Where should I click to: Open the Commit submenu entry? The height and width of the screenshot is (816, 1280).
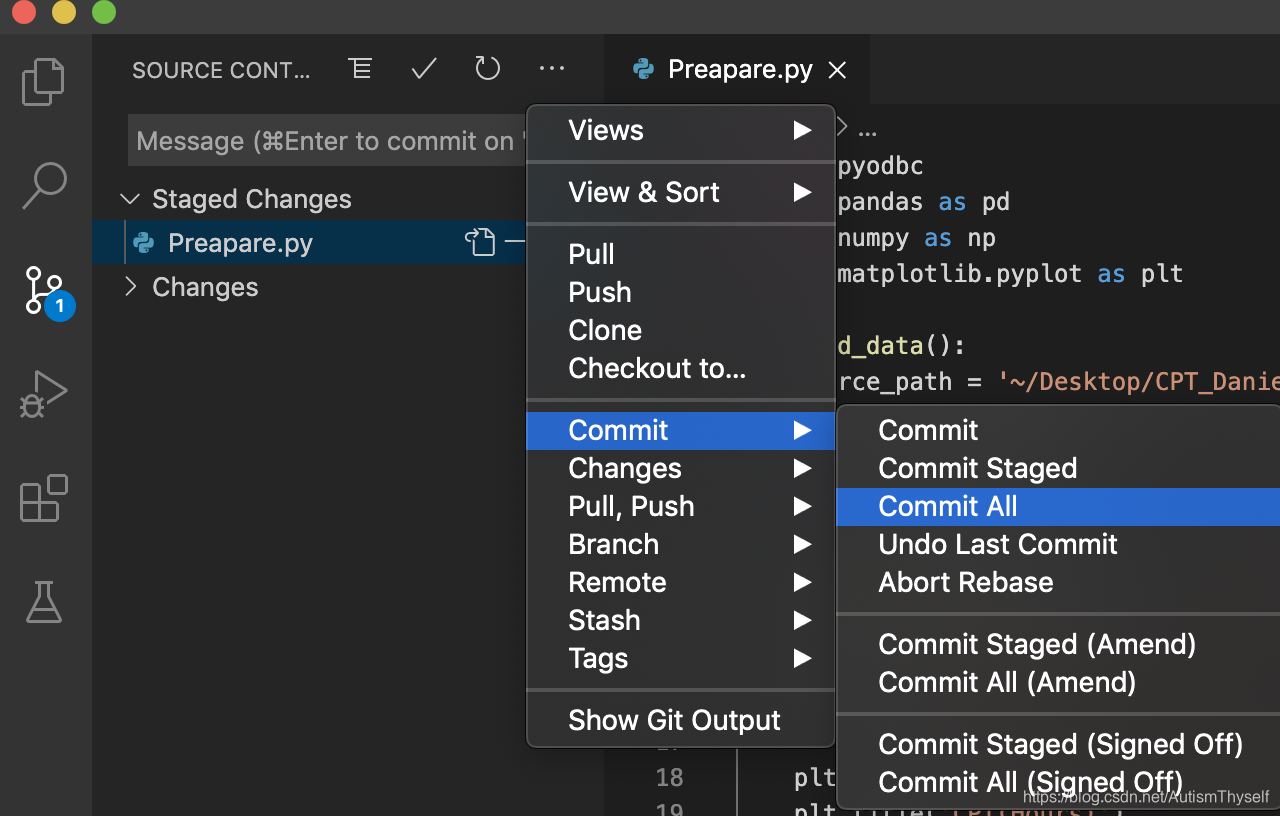click(x=681, y=431)
